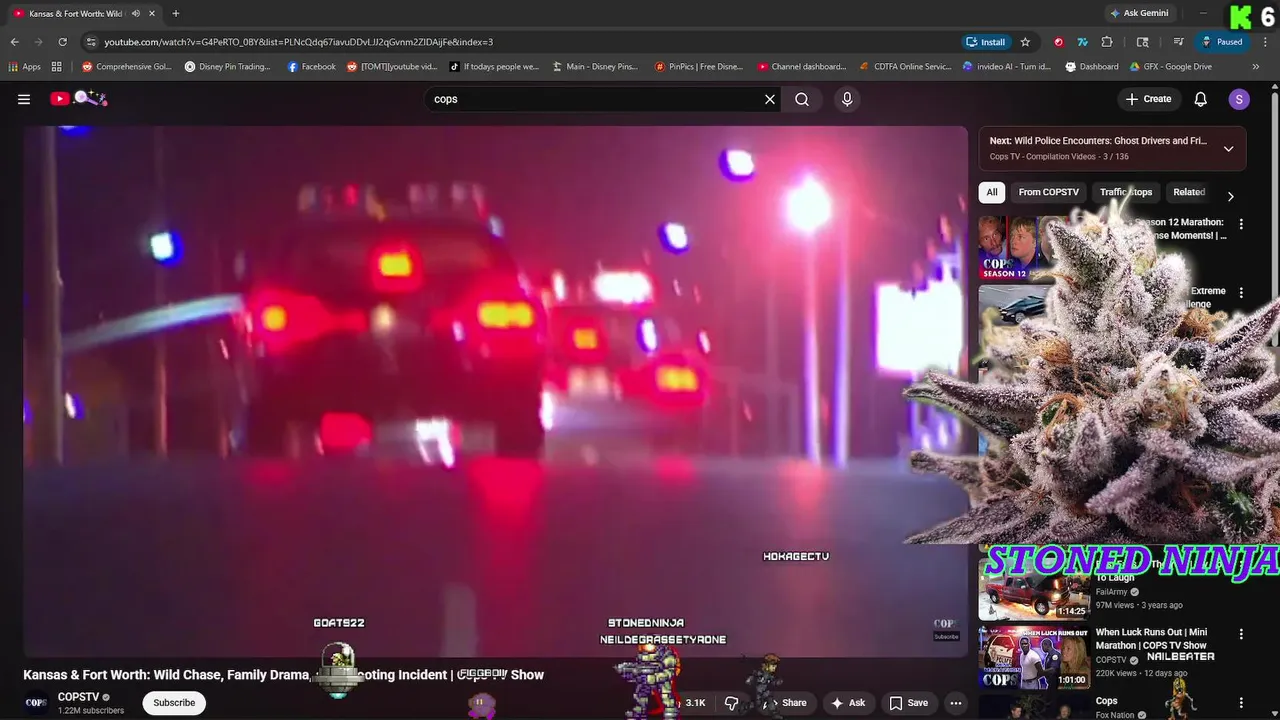Open the COPSTV channel name link
The height and width of the screenshot is (720, 1280).
coord(79,697)
